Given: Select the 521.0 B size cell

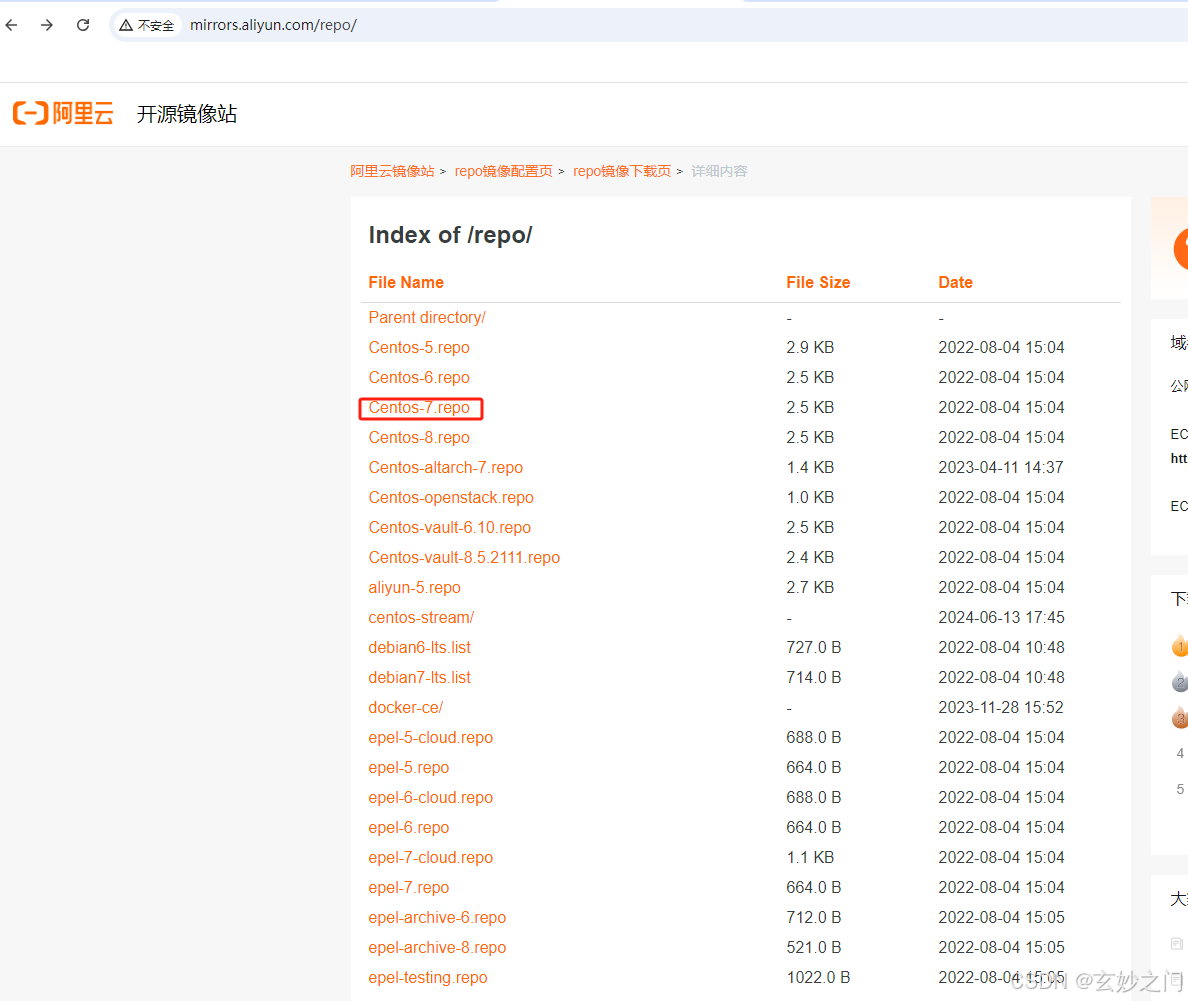Looking at the screenshot, I should [x=814, y=947].
